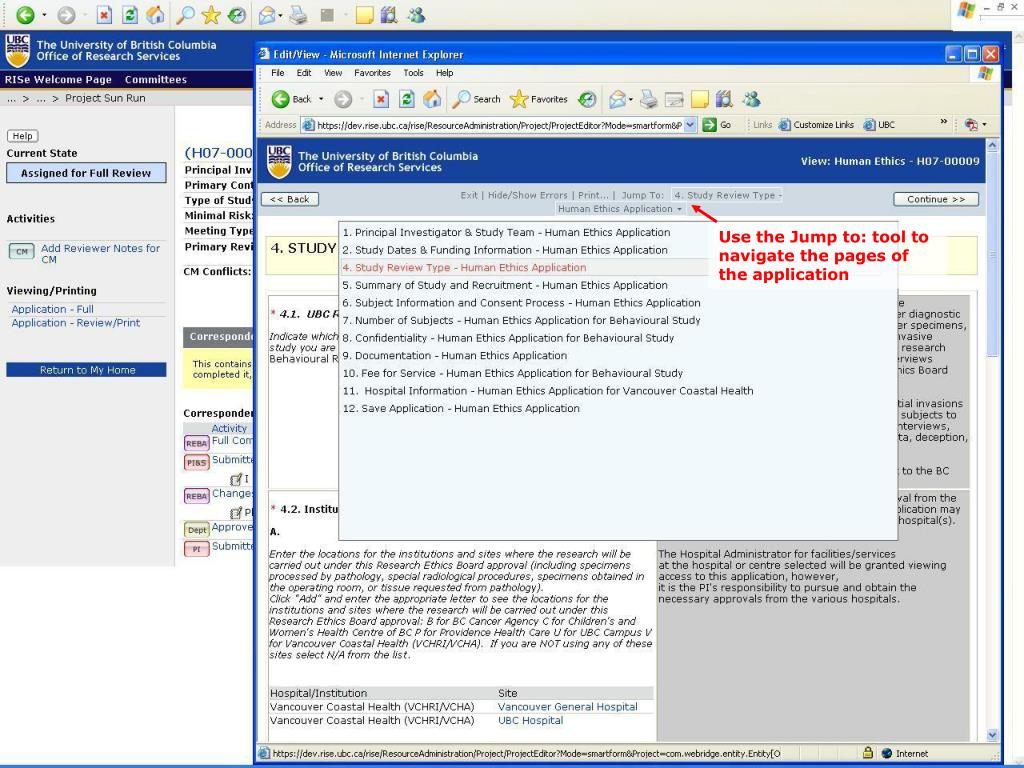
Task: Click the Exit link in the form header
Action: tap(469, 195)
